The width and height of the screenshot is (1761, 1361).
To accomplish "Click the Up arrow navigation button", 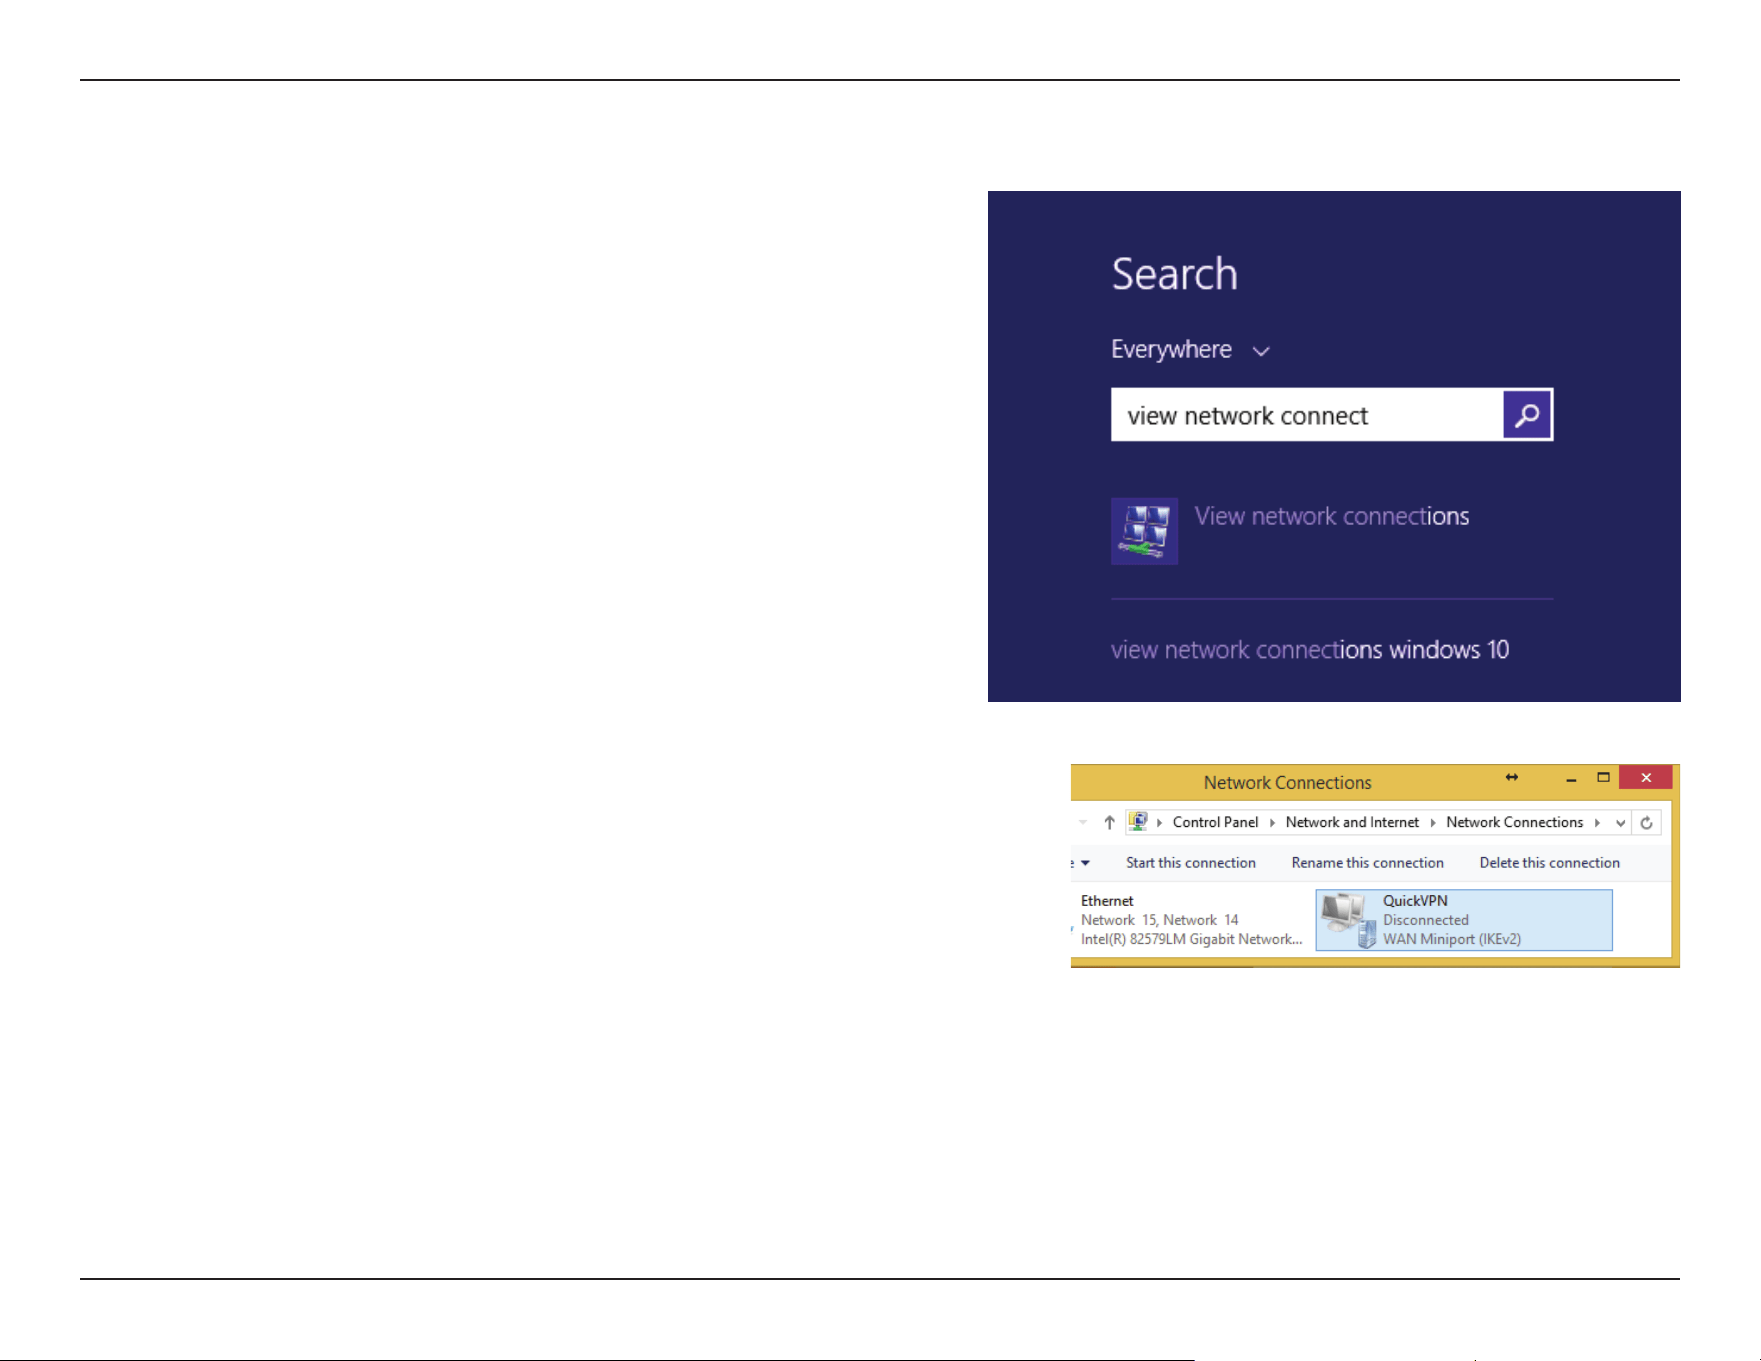I will pos(1109,822).
